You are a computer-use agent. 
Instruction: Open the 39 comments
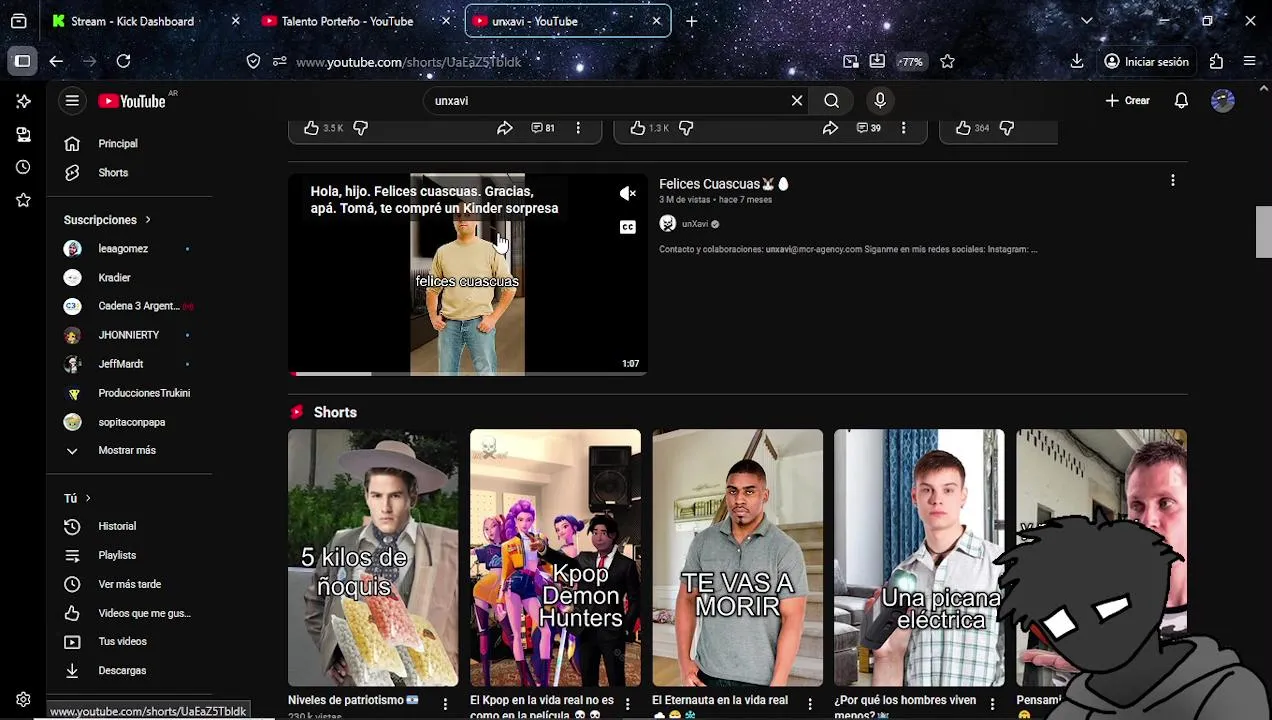tap(868, 128)
